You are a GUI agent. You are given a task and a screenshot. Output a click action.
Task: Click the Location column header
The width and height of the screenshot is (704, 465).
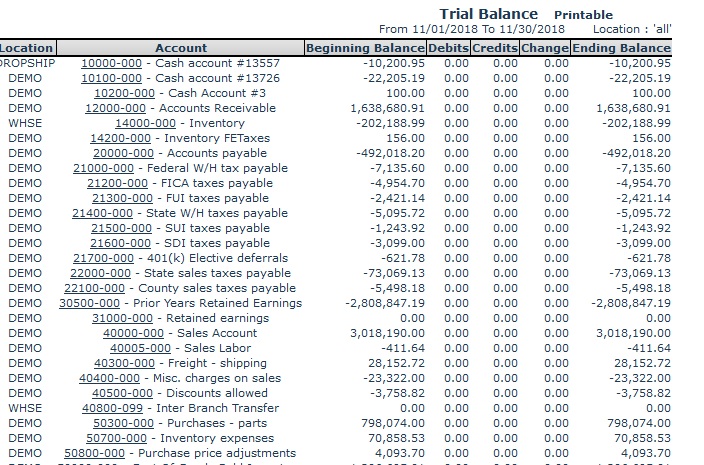tap(26, 48)
